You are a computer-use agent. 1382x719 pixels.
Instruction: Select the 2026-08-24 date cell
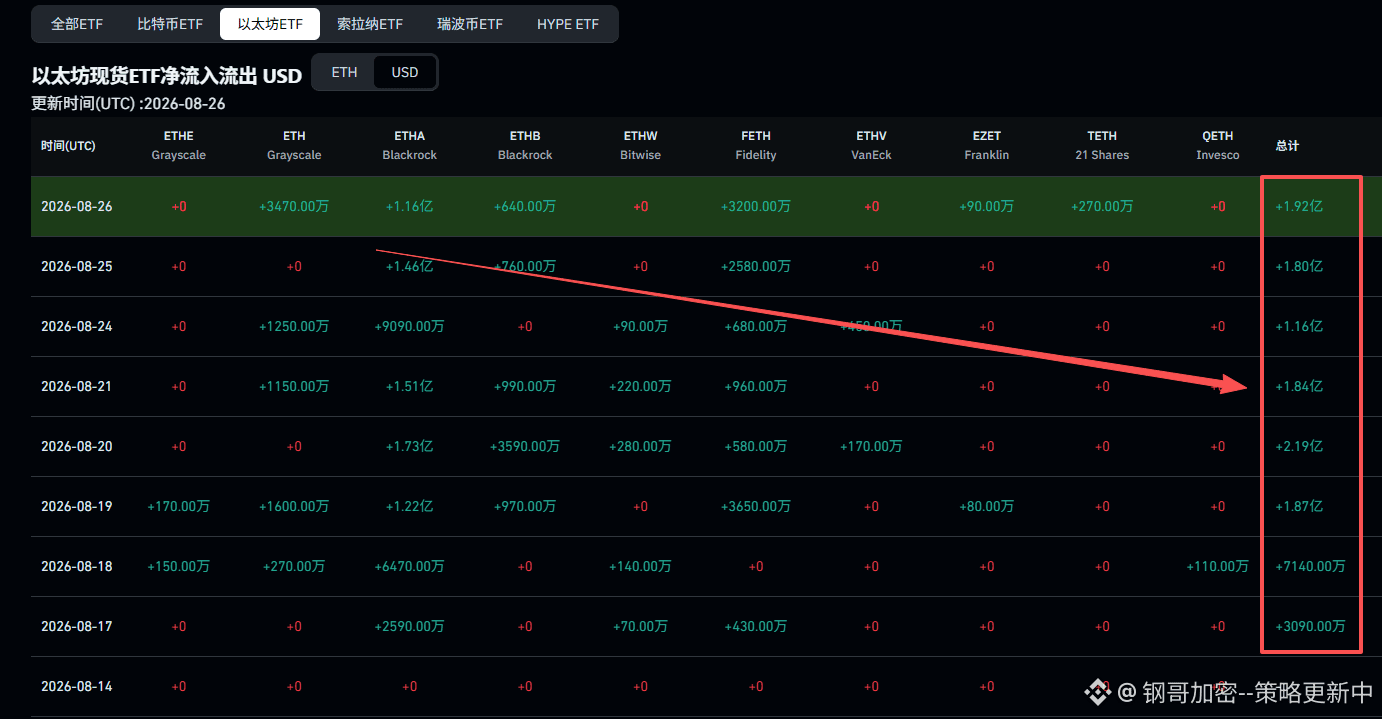coord(77,326)
